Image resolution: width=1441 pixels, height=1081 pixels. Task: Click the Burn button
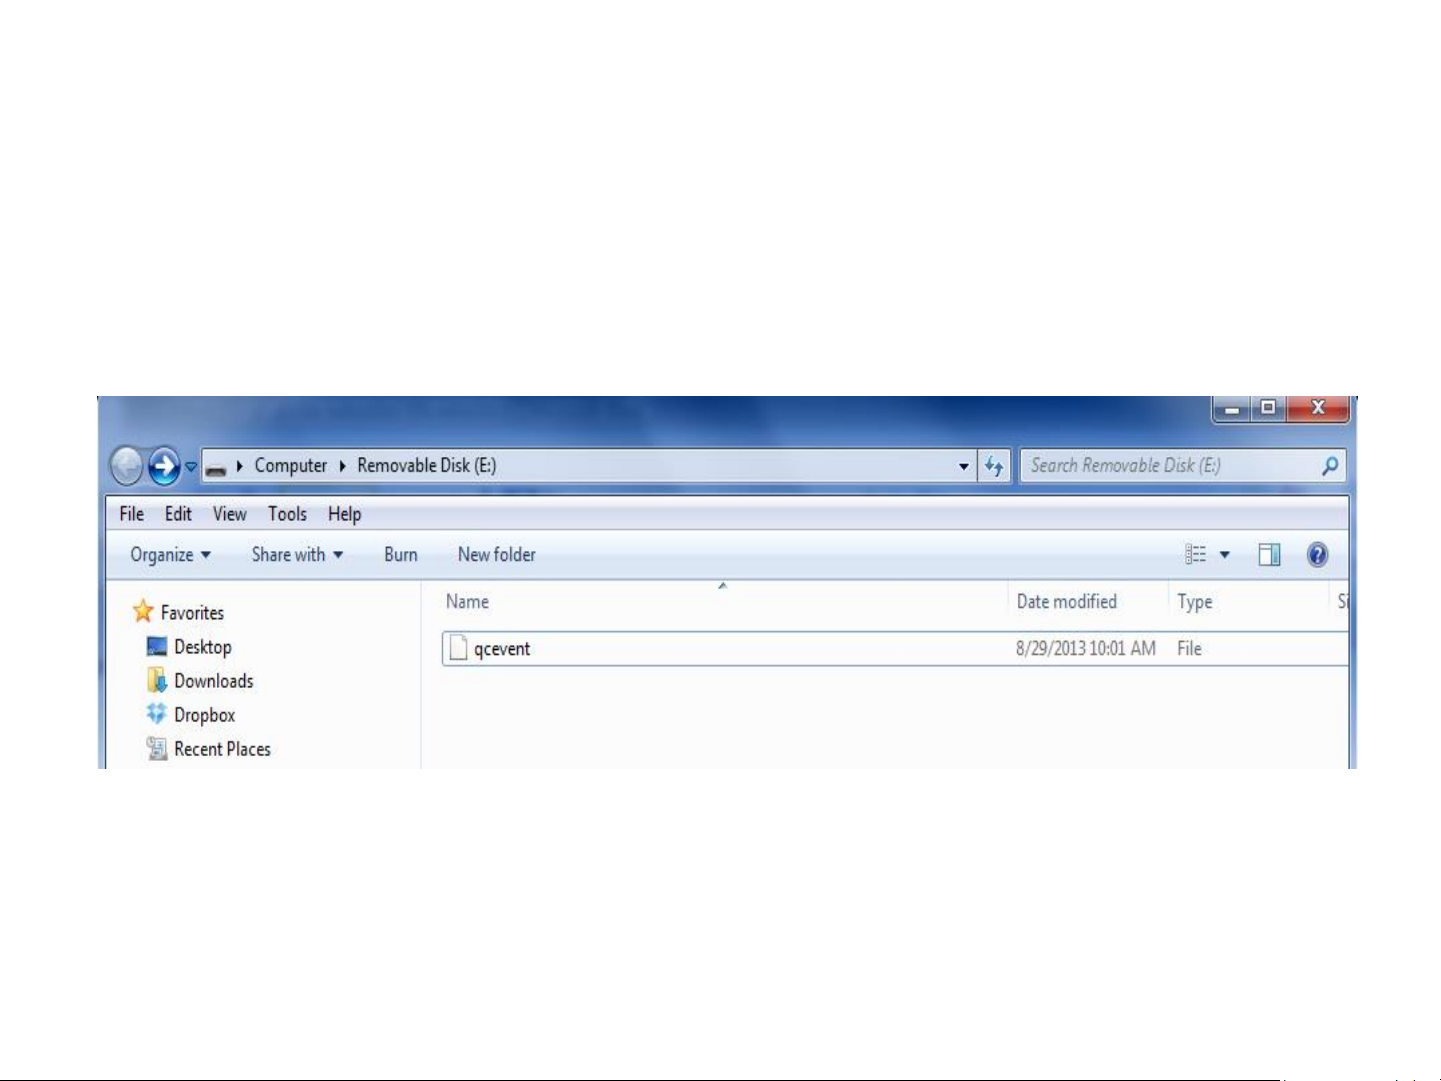(401, 555)
